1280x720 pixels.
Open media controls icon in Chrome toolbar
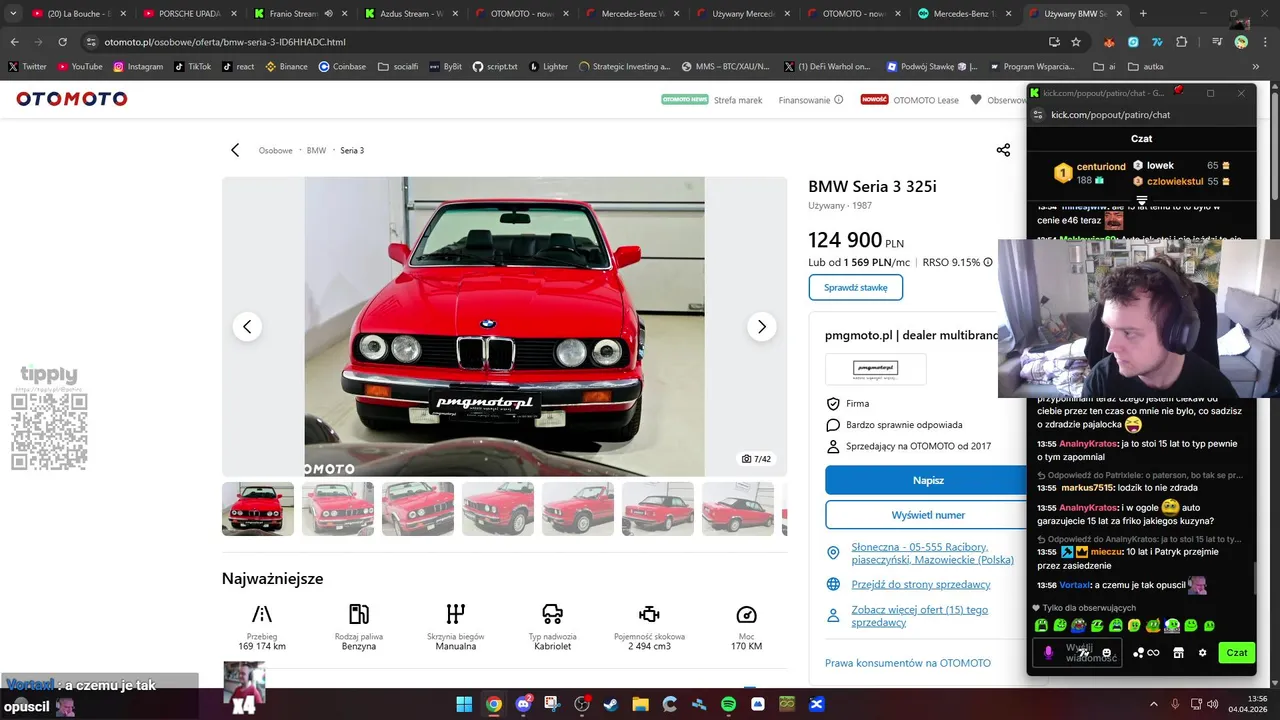[x=1217, y=42]
